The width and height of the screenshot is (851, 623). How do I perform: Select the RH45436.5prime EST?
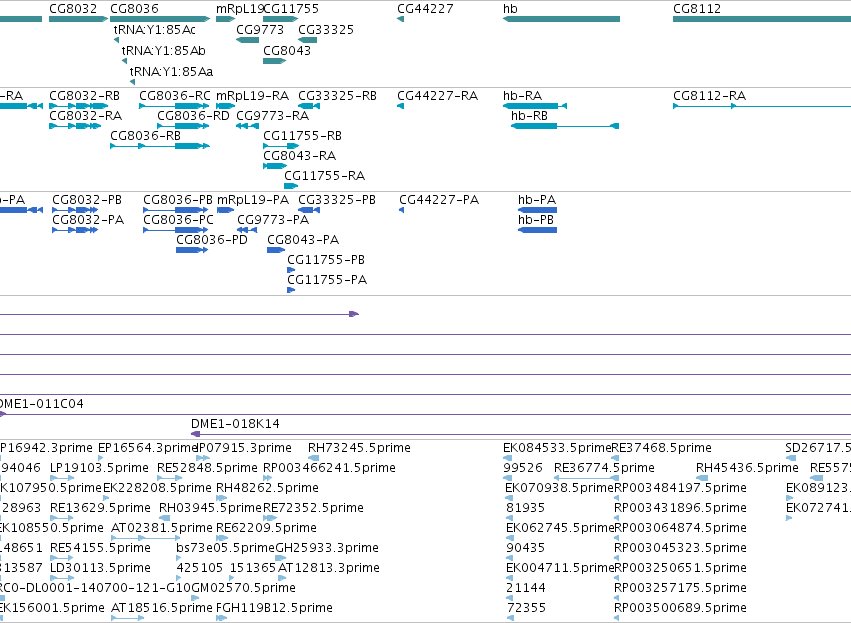pyautogui.click(x=702, y=478)
